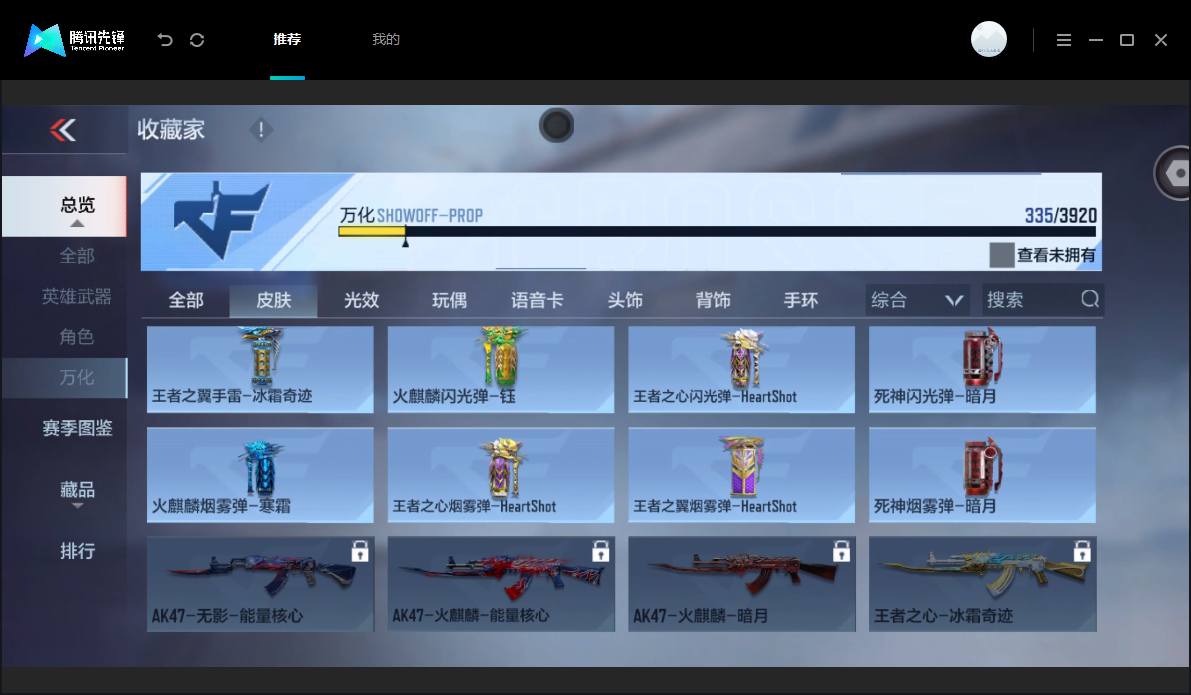The width and height of the screenshot is (1191, 695).
Task: Open the 王者之翼手雷-冰霜奇迹 card
Action: (260, 369)
